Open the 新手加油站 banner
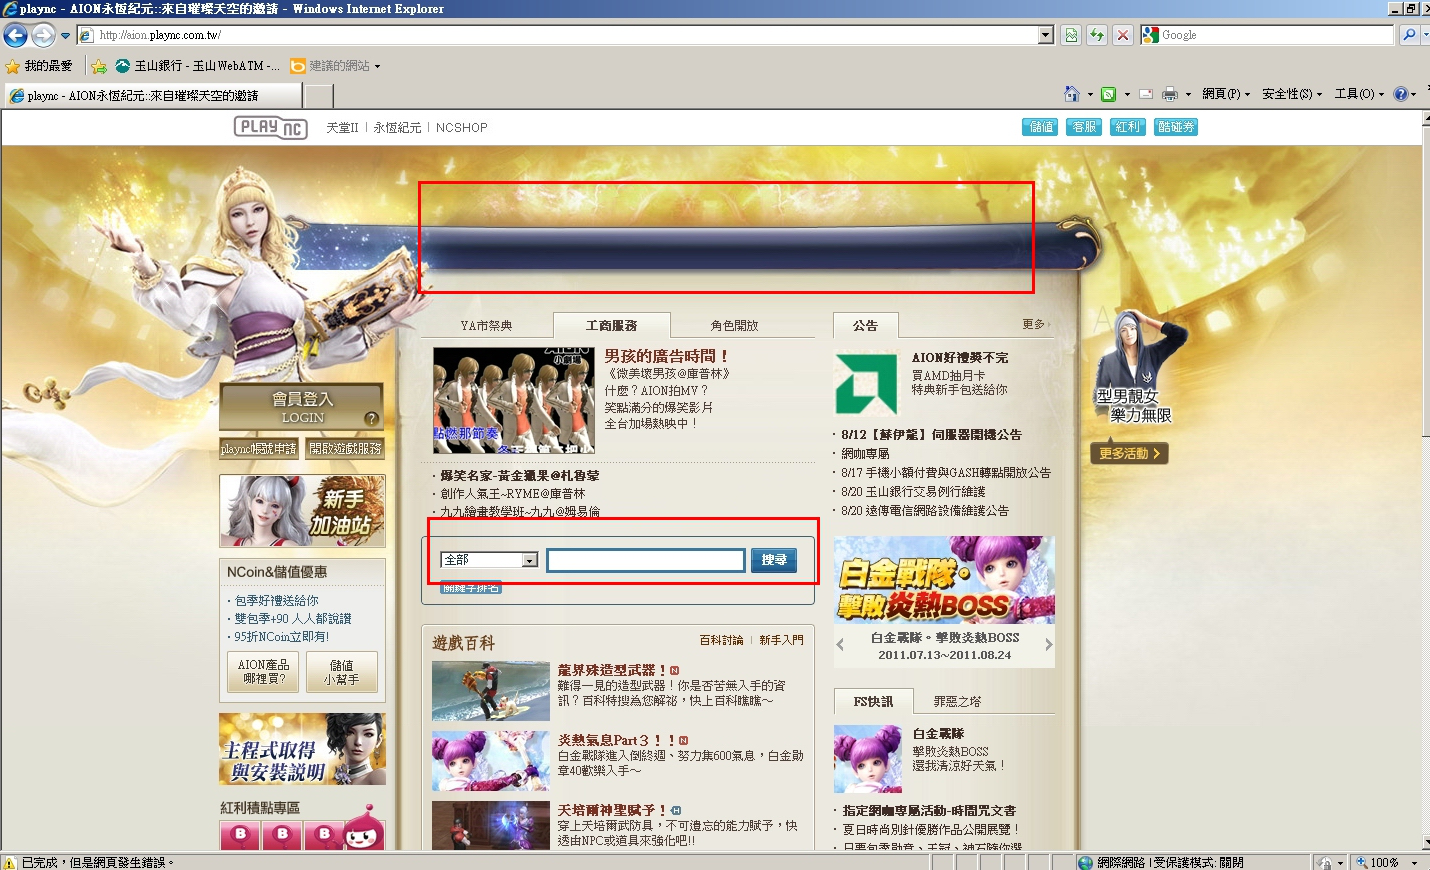The width and height of the screenshot is (1430, 870). (302, 511)
